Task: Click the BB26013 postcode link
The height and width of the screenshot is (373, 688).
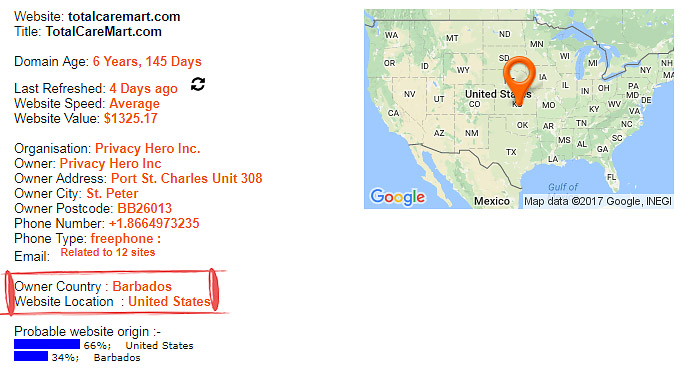Action: (144, 208)
